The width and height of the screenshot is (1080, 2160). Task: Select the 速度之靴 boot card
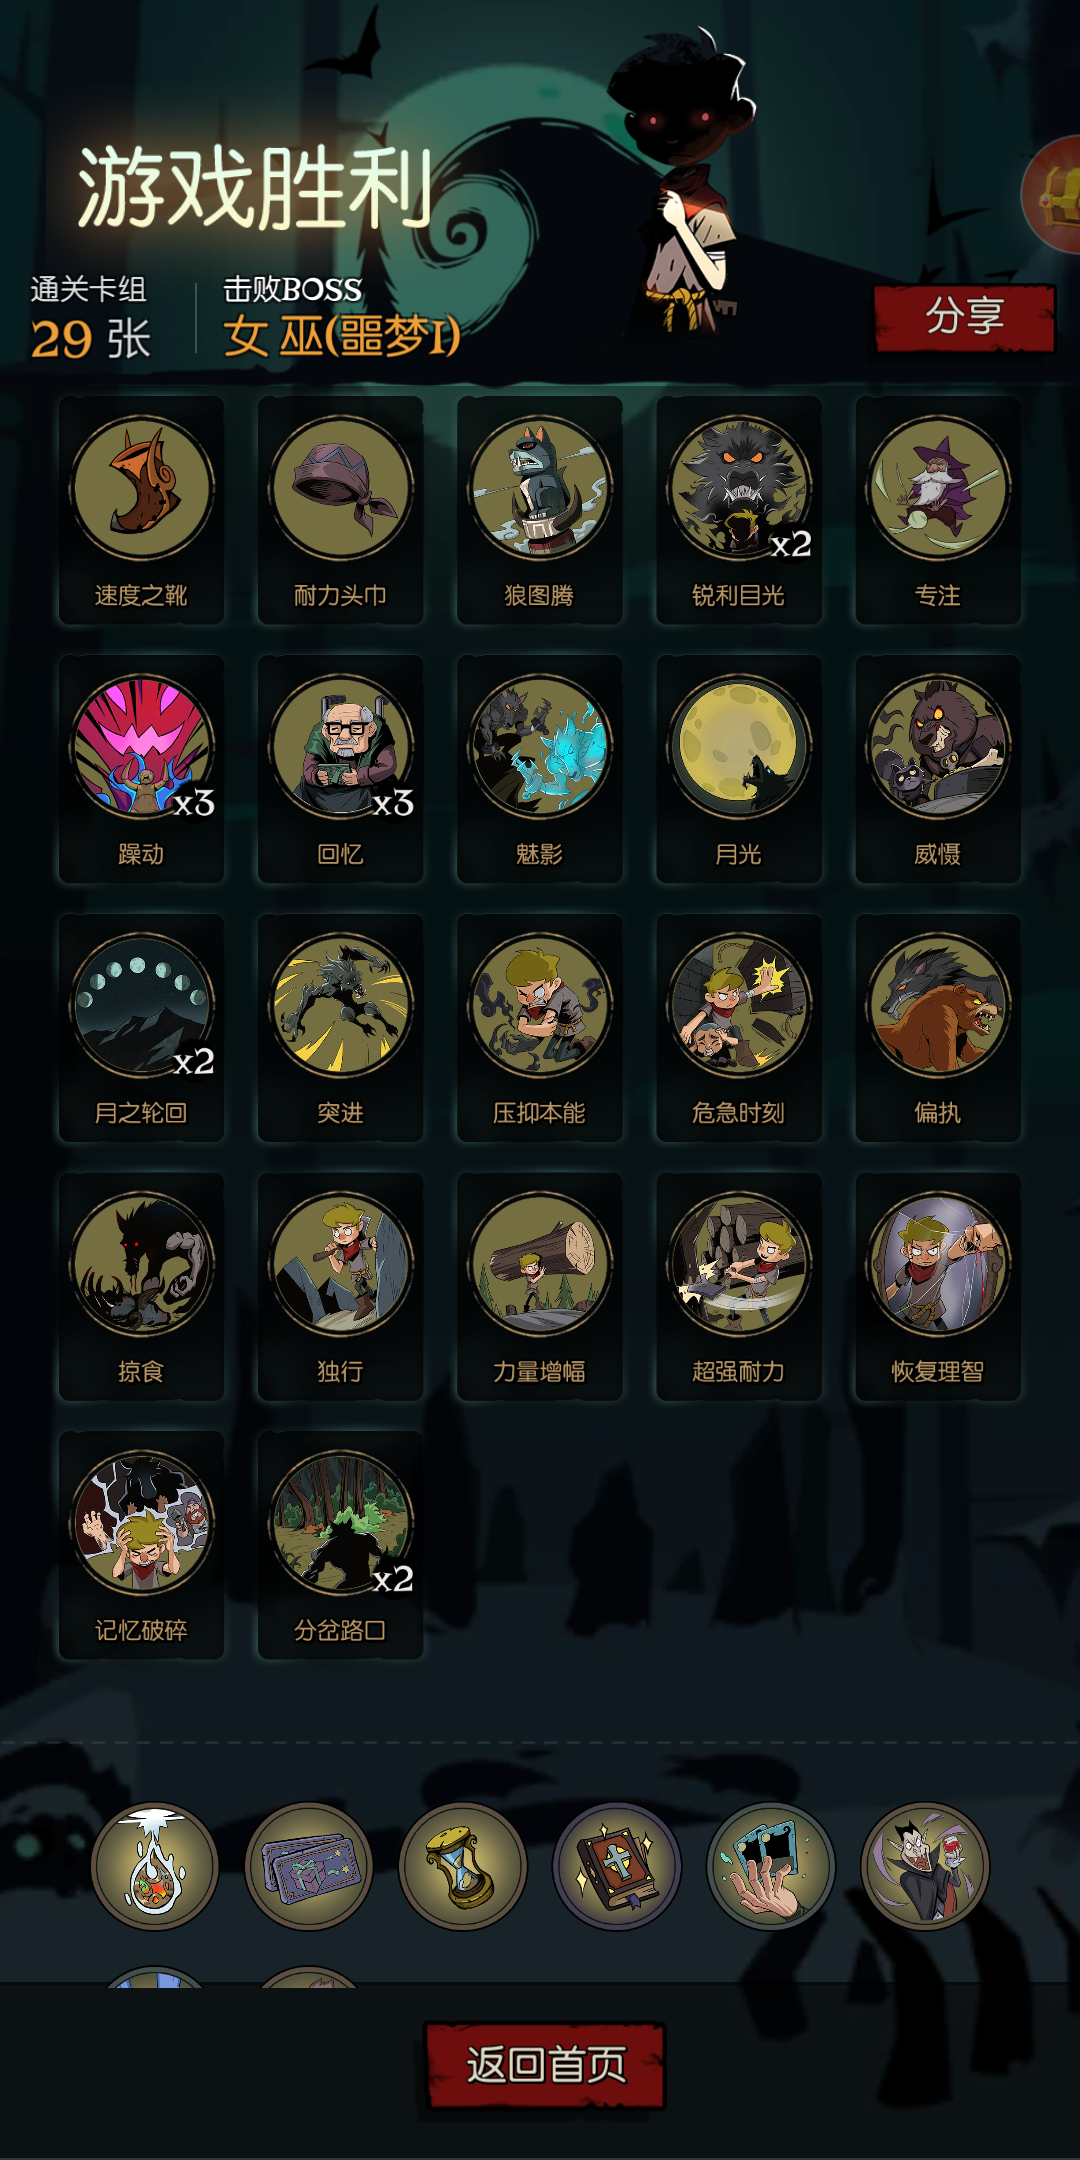(x=141, y=510)
